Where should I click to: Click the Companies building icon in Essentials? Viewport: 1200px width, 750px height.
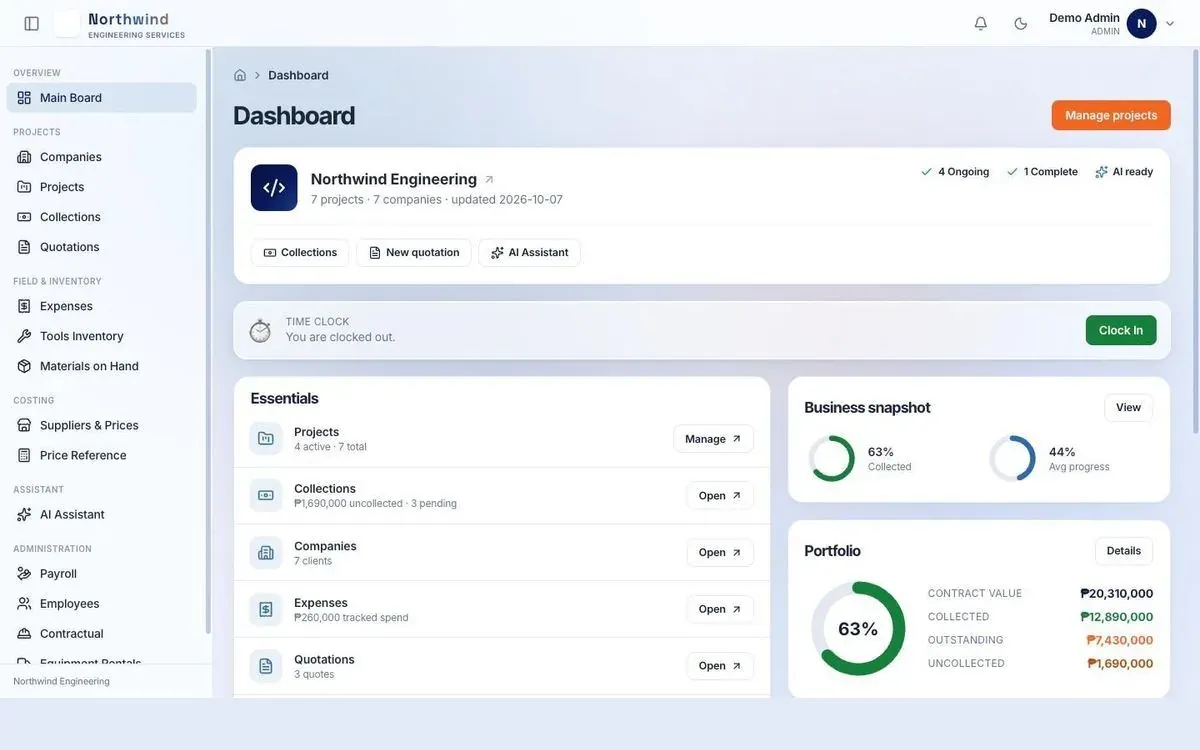(266, 552)
